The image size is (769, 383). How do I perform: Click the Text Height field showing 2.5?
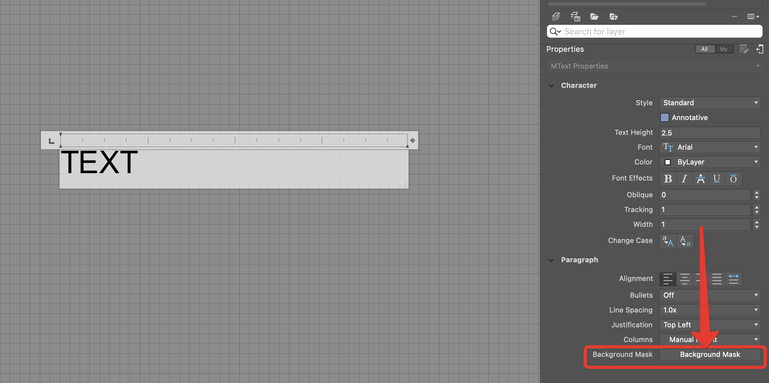point(710,132)
